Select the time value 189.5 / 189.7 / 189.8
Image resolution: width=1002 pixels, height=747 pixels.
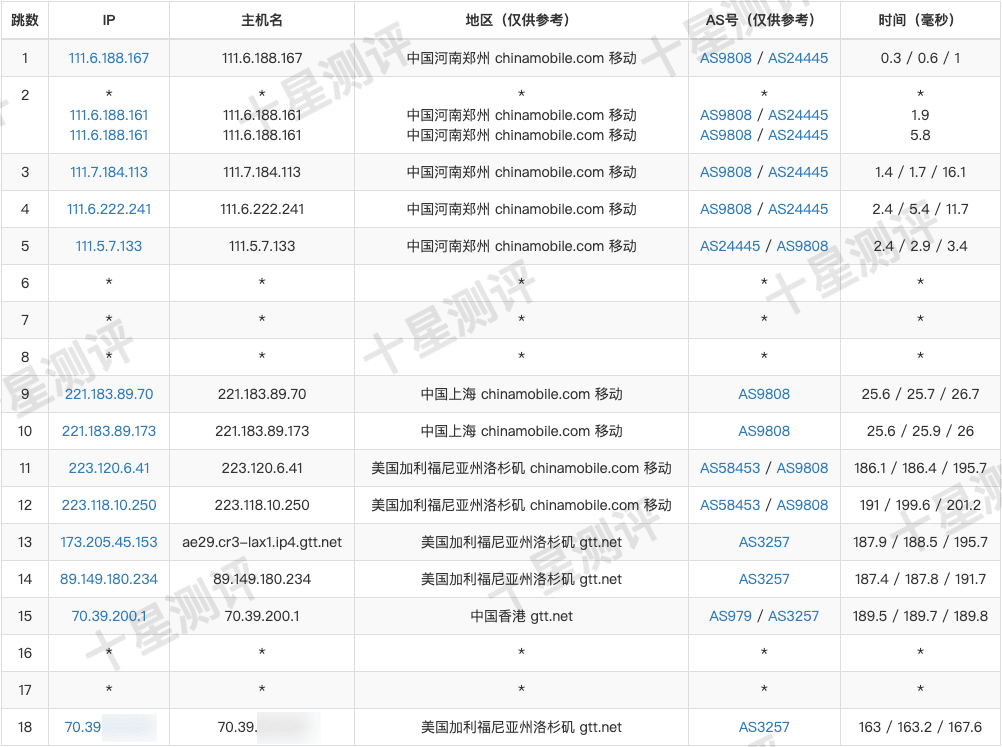(x=920, y=617)
